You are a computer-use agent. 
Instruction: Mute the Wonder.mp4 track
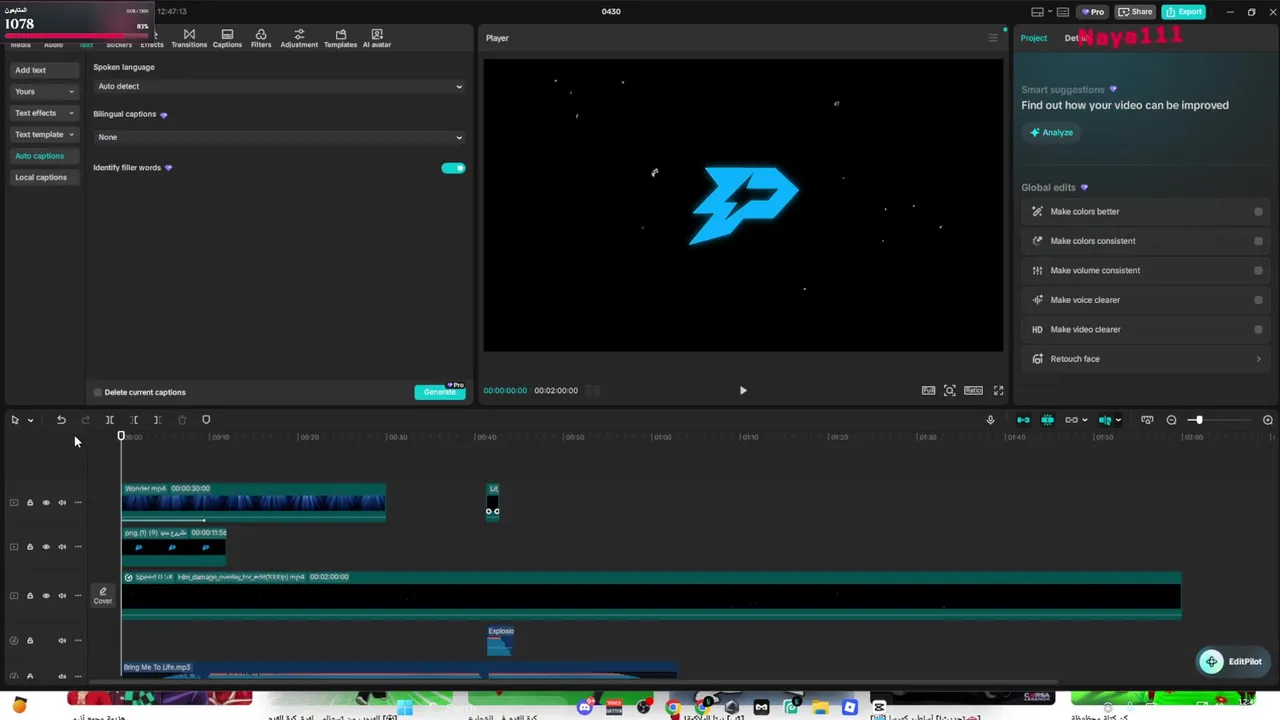click(x=62, y=503)
